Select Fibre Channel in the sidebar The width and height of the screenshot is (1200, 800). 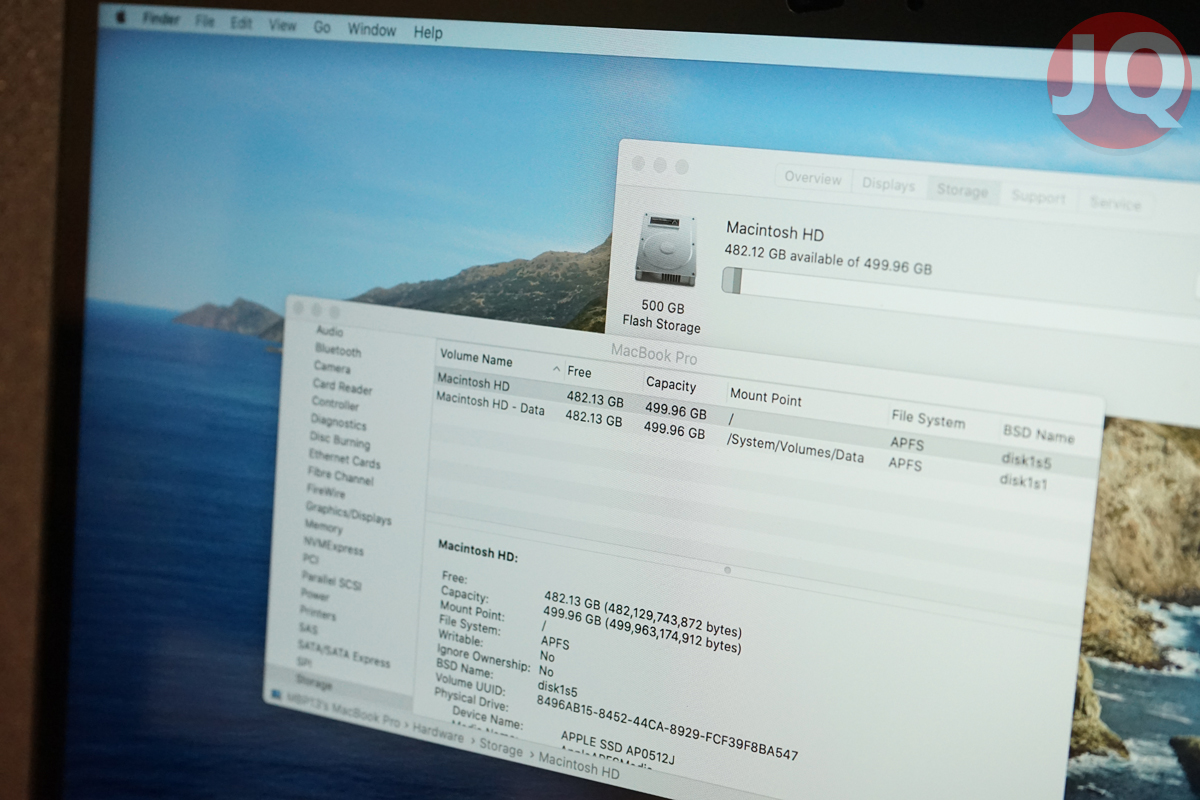click(x=340, y=477)
